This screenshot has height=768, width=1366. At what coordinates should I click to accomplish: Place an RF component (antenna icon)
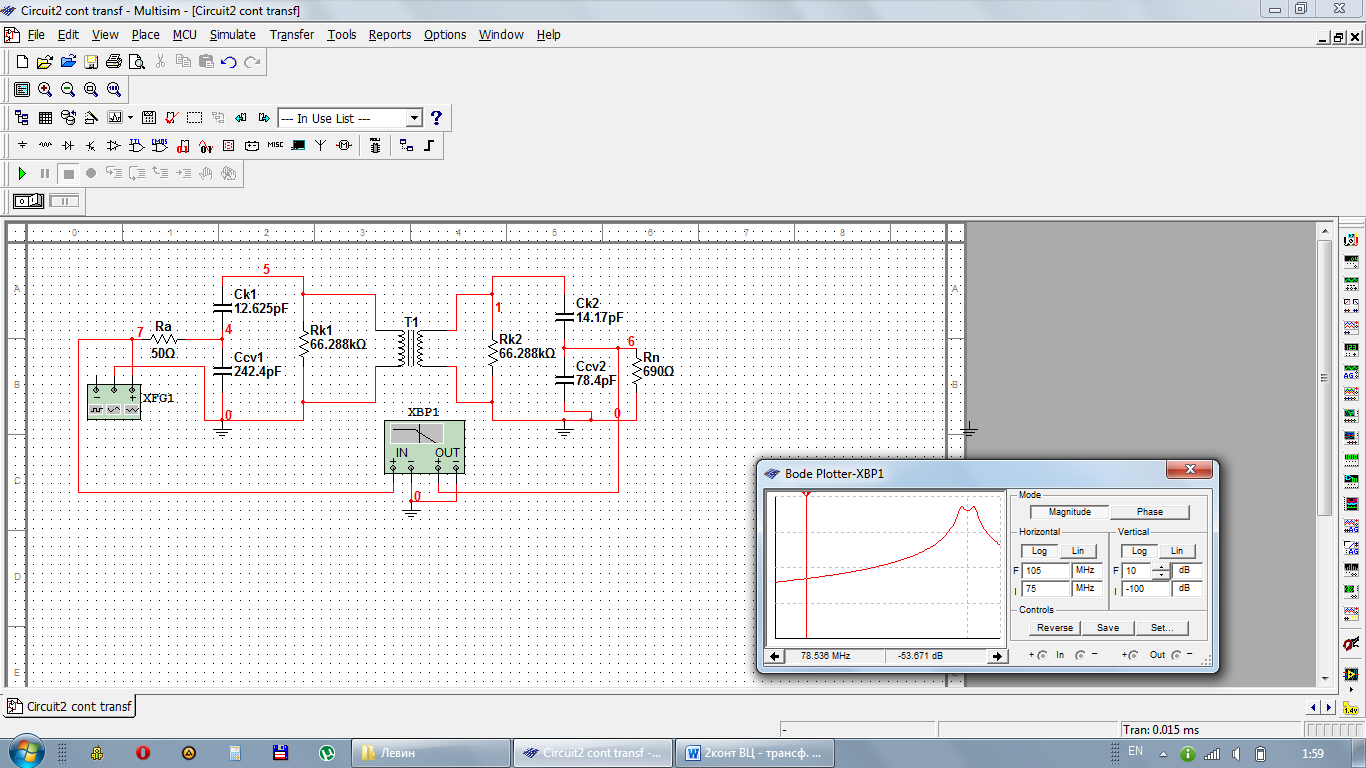pos(321,146)
